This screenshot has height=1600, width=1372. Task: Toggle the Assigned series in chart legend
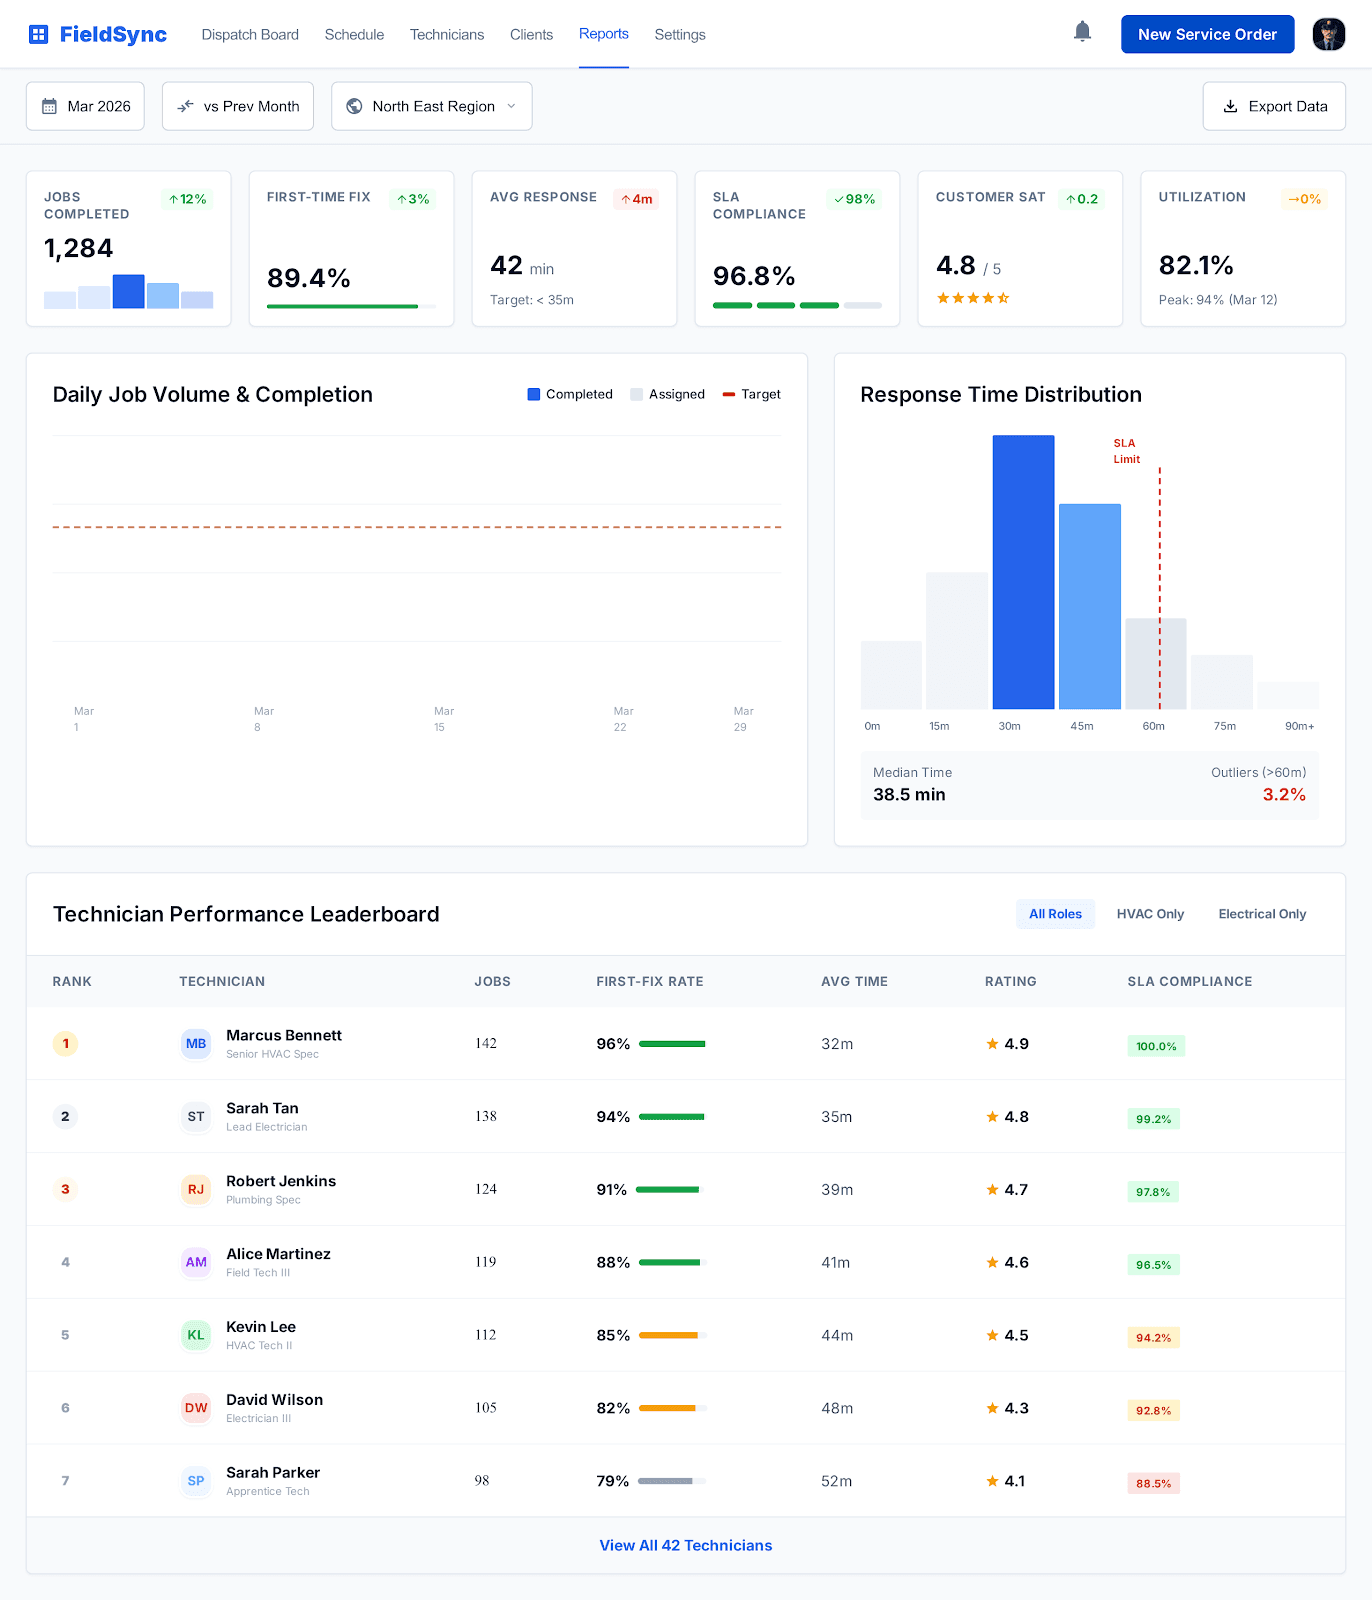[667, 395]
